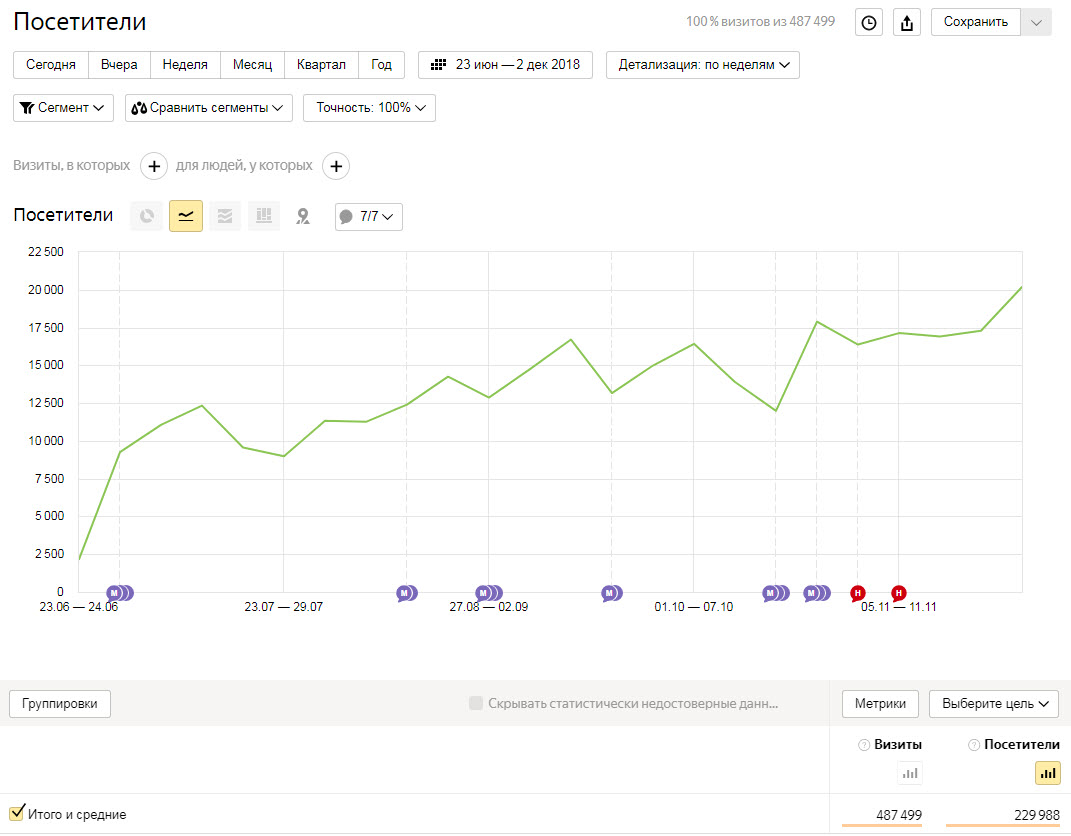This screenshot has height=836, width=1071.
Task: Click the x-axis label 23.07 — 29.07
Action: (283, 607)
